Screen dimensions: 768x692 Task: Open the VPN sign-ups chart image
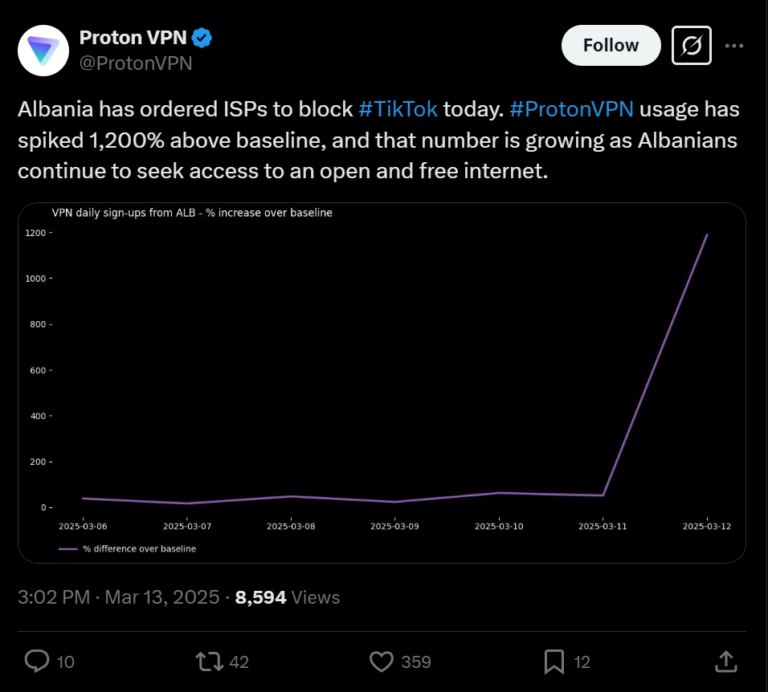coord(382,382)
